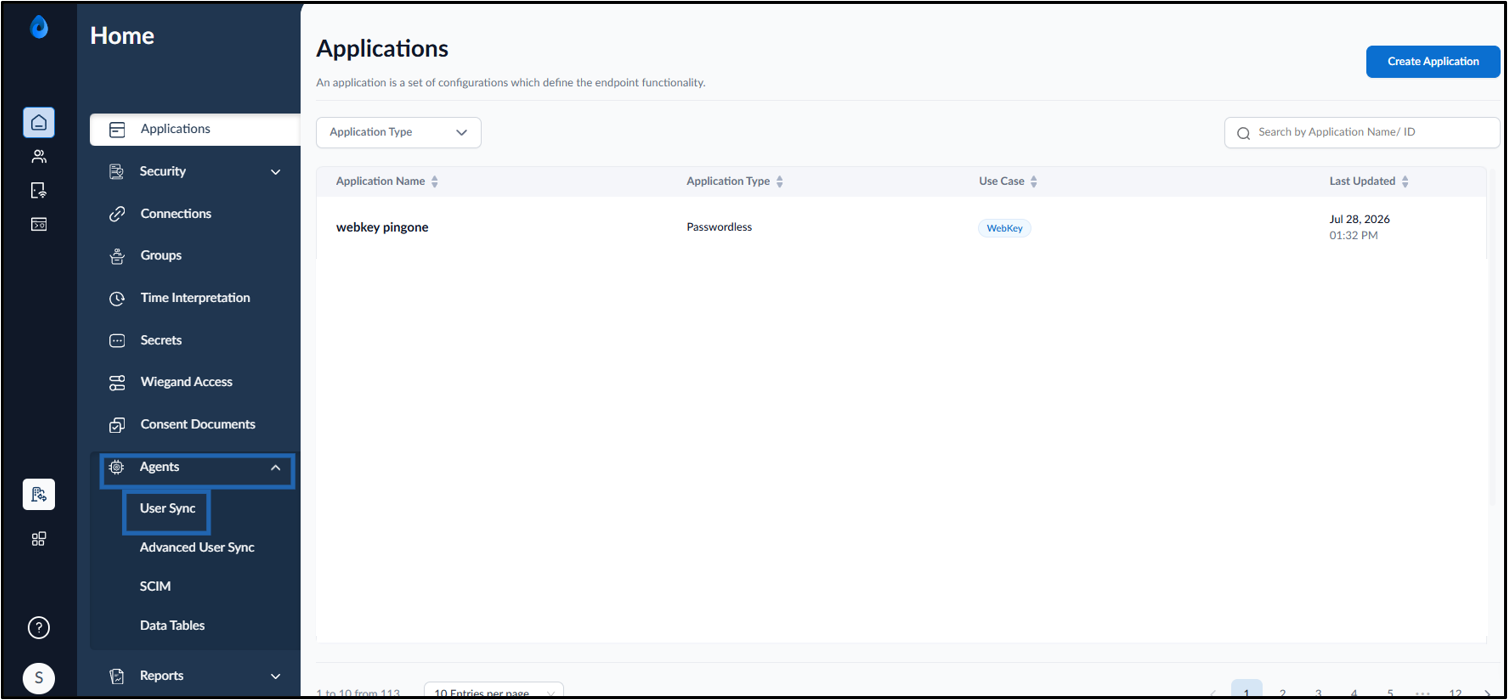This screenshot has height=700, width=1508.
Task: Go to page 4 in pagination
Action: [x=1354, y=692]
